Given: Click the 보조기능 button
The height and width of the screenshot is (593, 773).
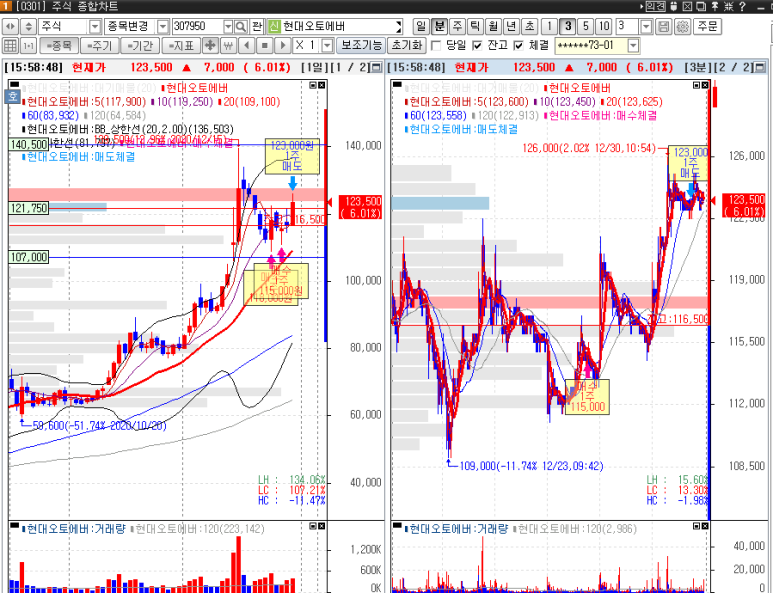Looking at the screenshot, I should coord(361,46).
